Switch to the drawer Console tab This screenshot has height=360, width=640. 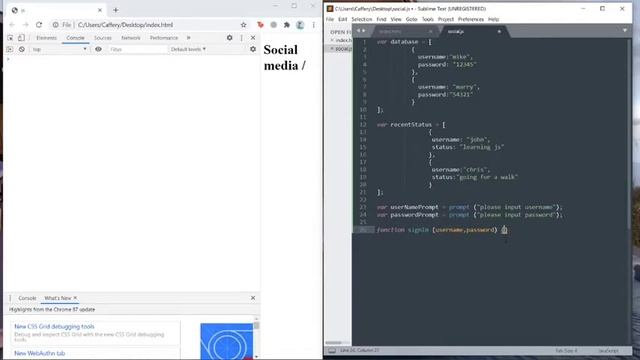click(27, 298)
